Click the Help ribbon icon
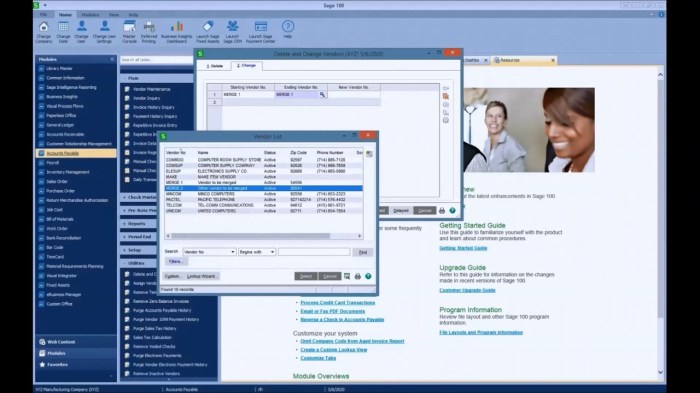 click(288, 29)
